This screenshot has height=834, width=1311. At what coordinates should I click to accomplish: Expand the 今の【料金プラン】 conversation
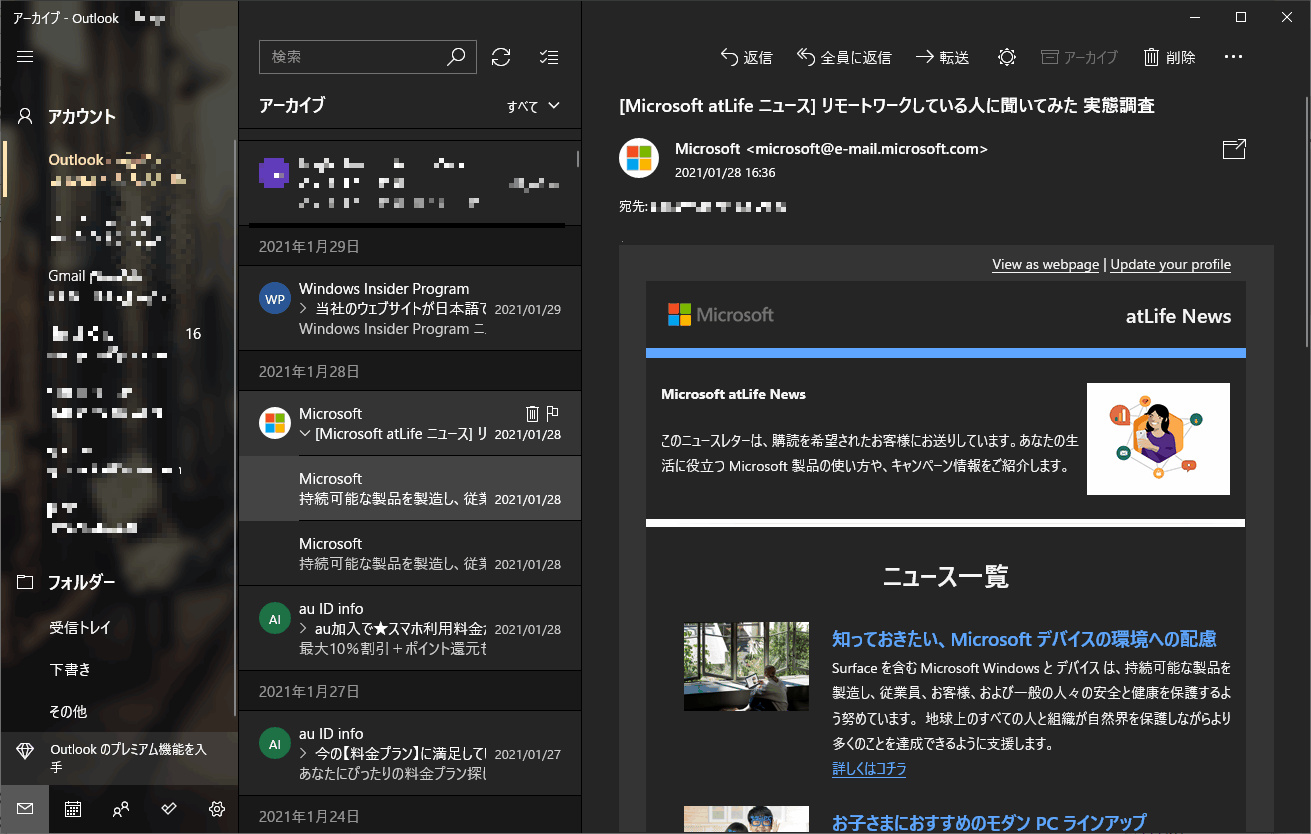[x=305, y=754]
